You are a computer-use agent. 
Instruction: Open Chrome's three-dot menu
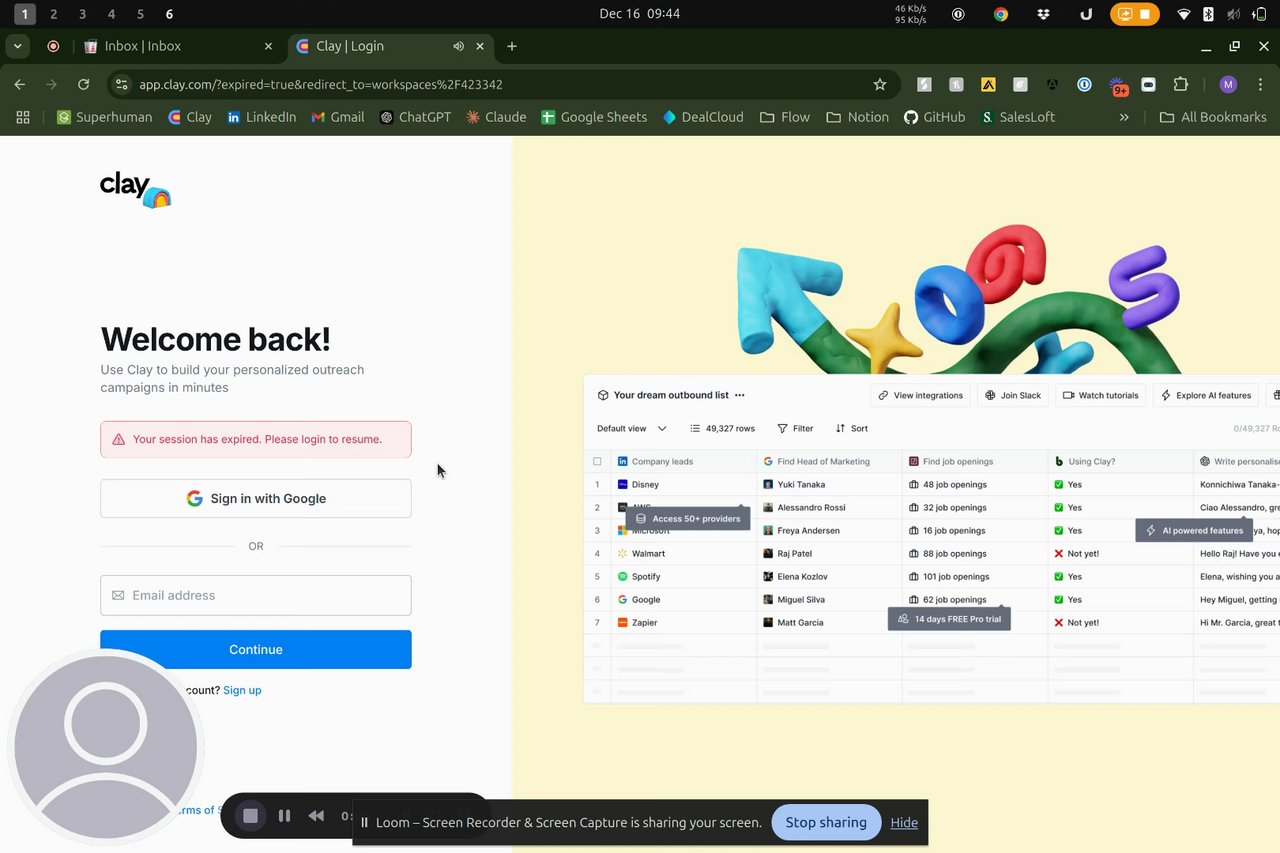1260,85
